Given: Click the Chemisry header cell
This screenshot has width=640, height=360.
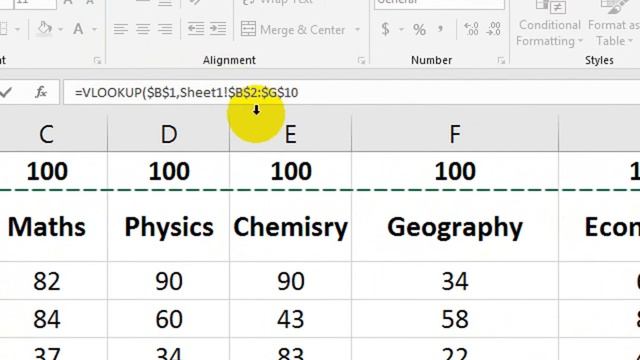Looking at the screenshot, I should pos(290,227).
